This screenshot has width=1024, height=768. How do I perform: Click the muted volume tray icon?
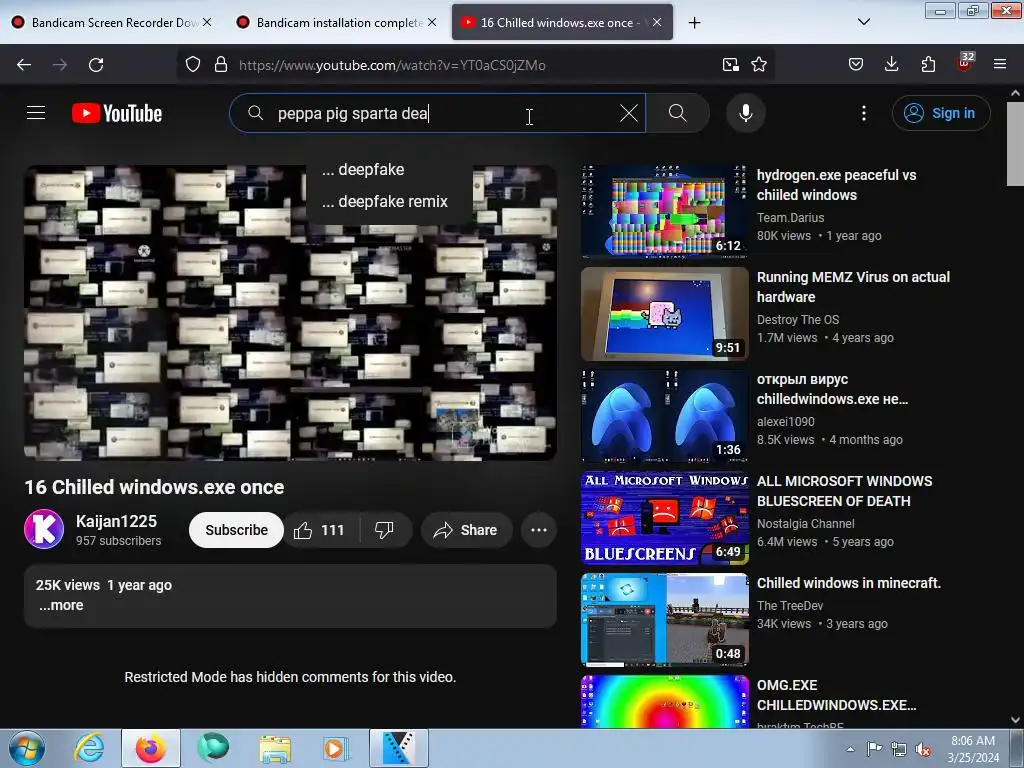coord(923,750)
